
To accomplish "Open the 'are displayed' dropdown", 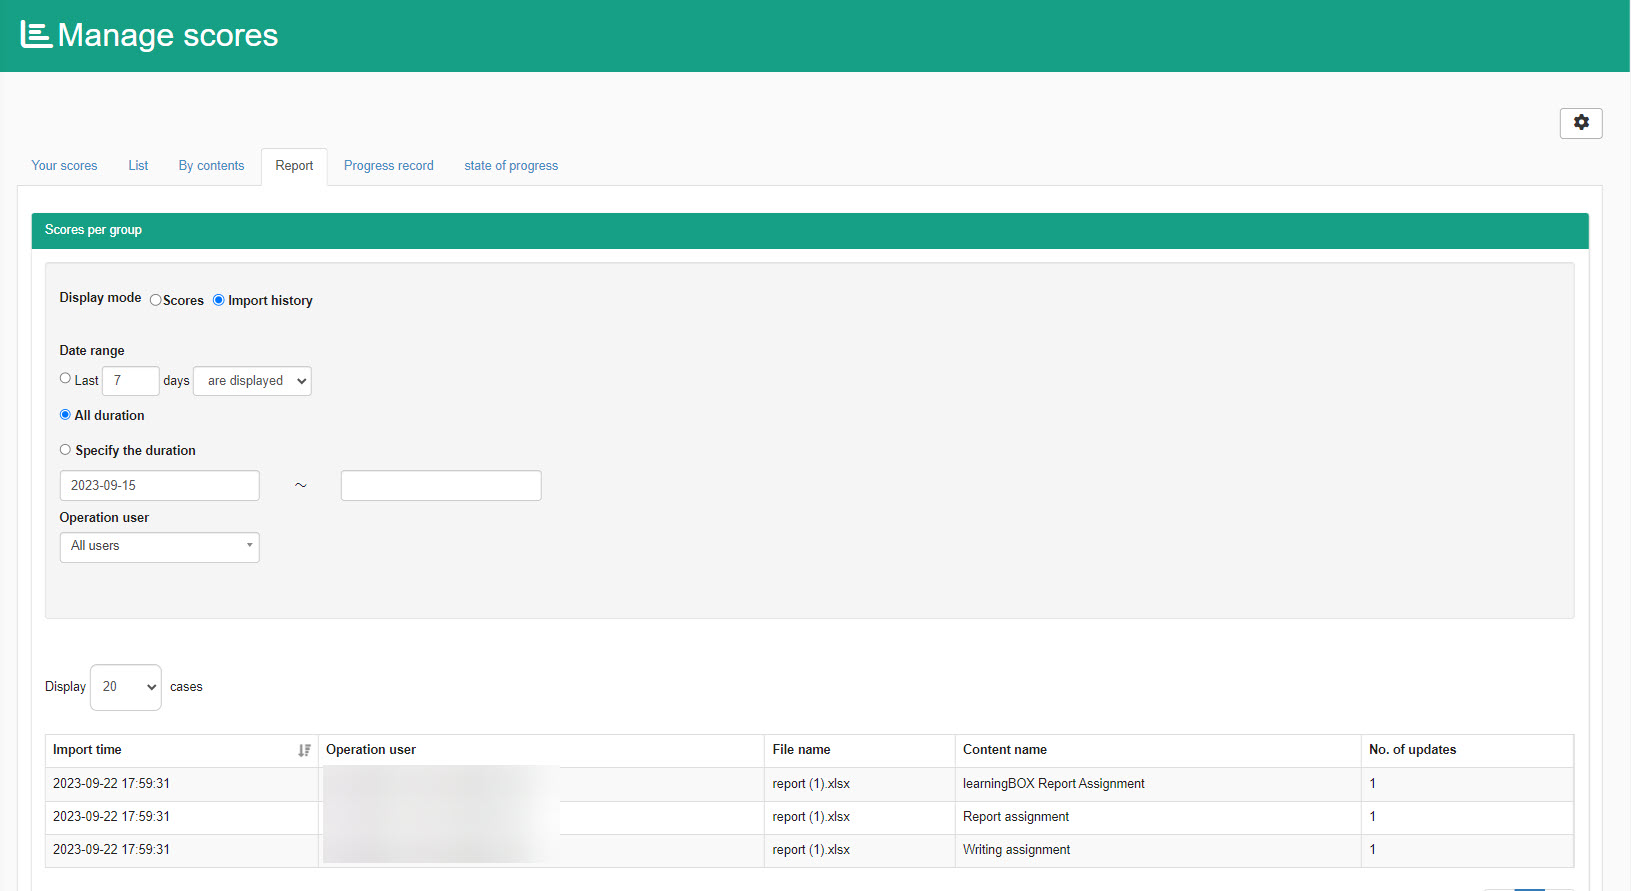I will point(252,381).
